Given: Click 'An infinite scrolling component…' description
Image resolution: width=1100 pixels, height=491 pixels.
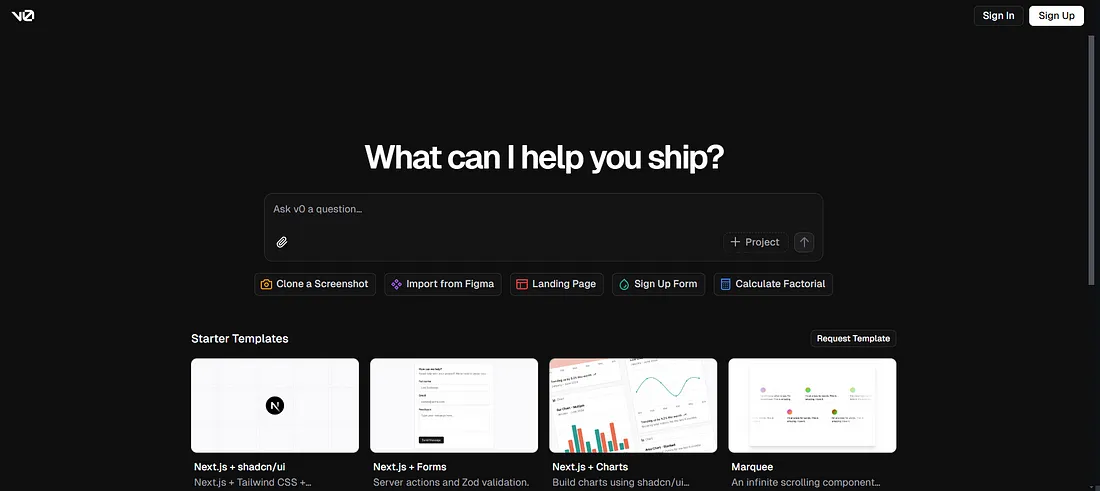Looking at the screenshot, I should pos(805,483).
